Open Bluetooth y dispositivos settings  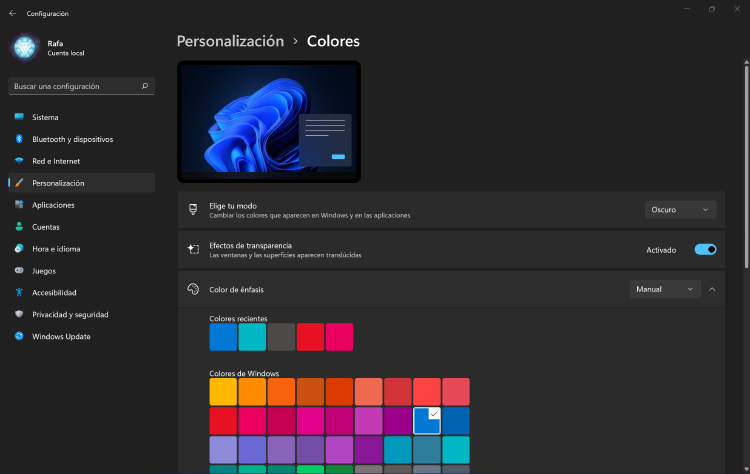(82, 139)
